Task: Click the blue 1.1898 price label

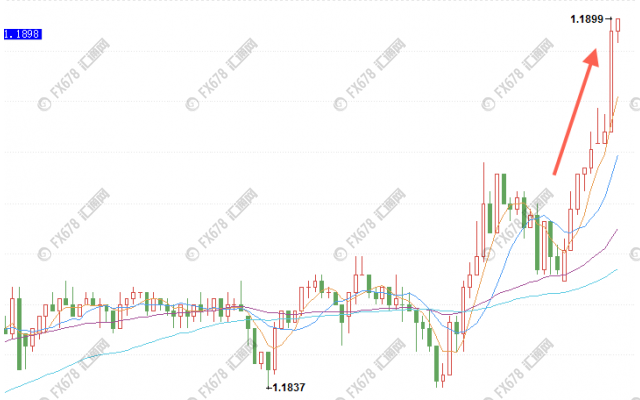Action: click(21, 34)
